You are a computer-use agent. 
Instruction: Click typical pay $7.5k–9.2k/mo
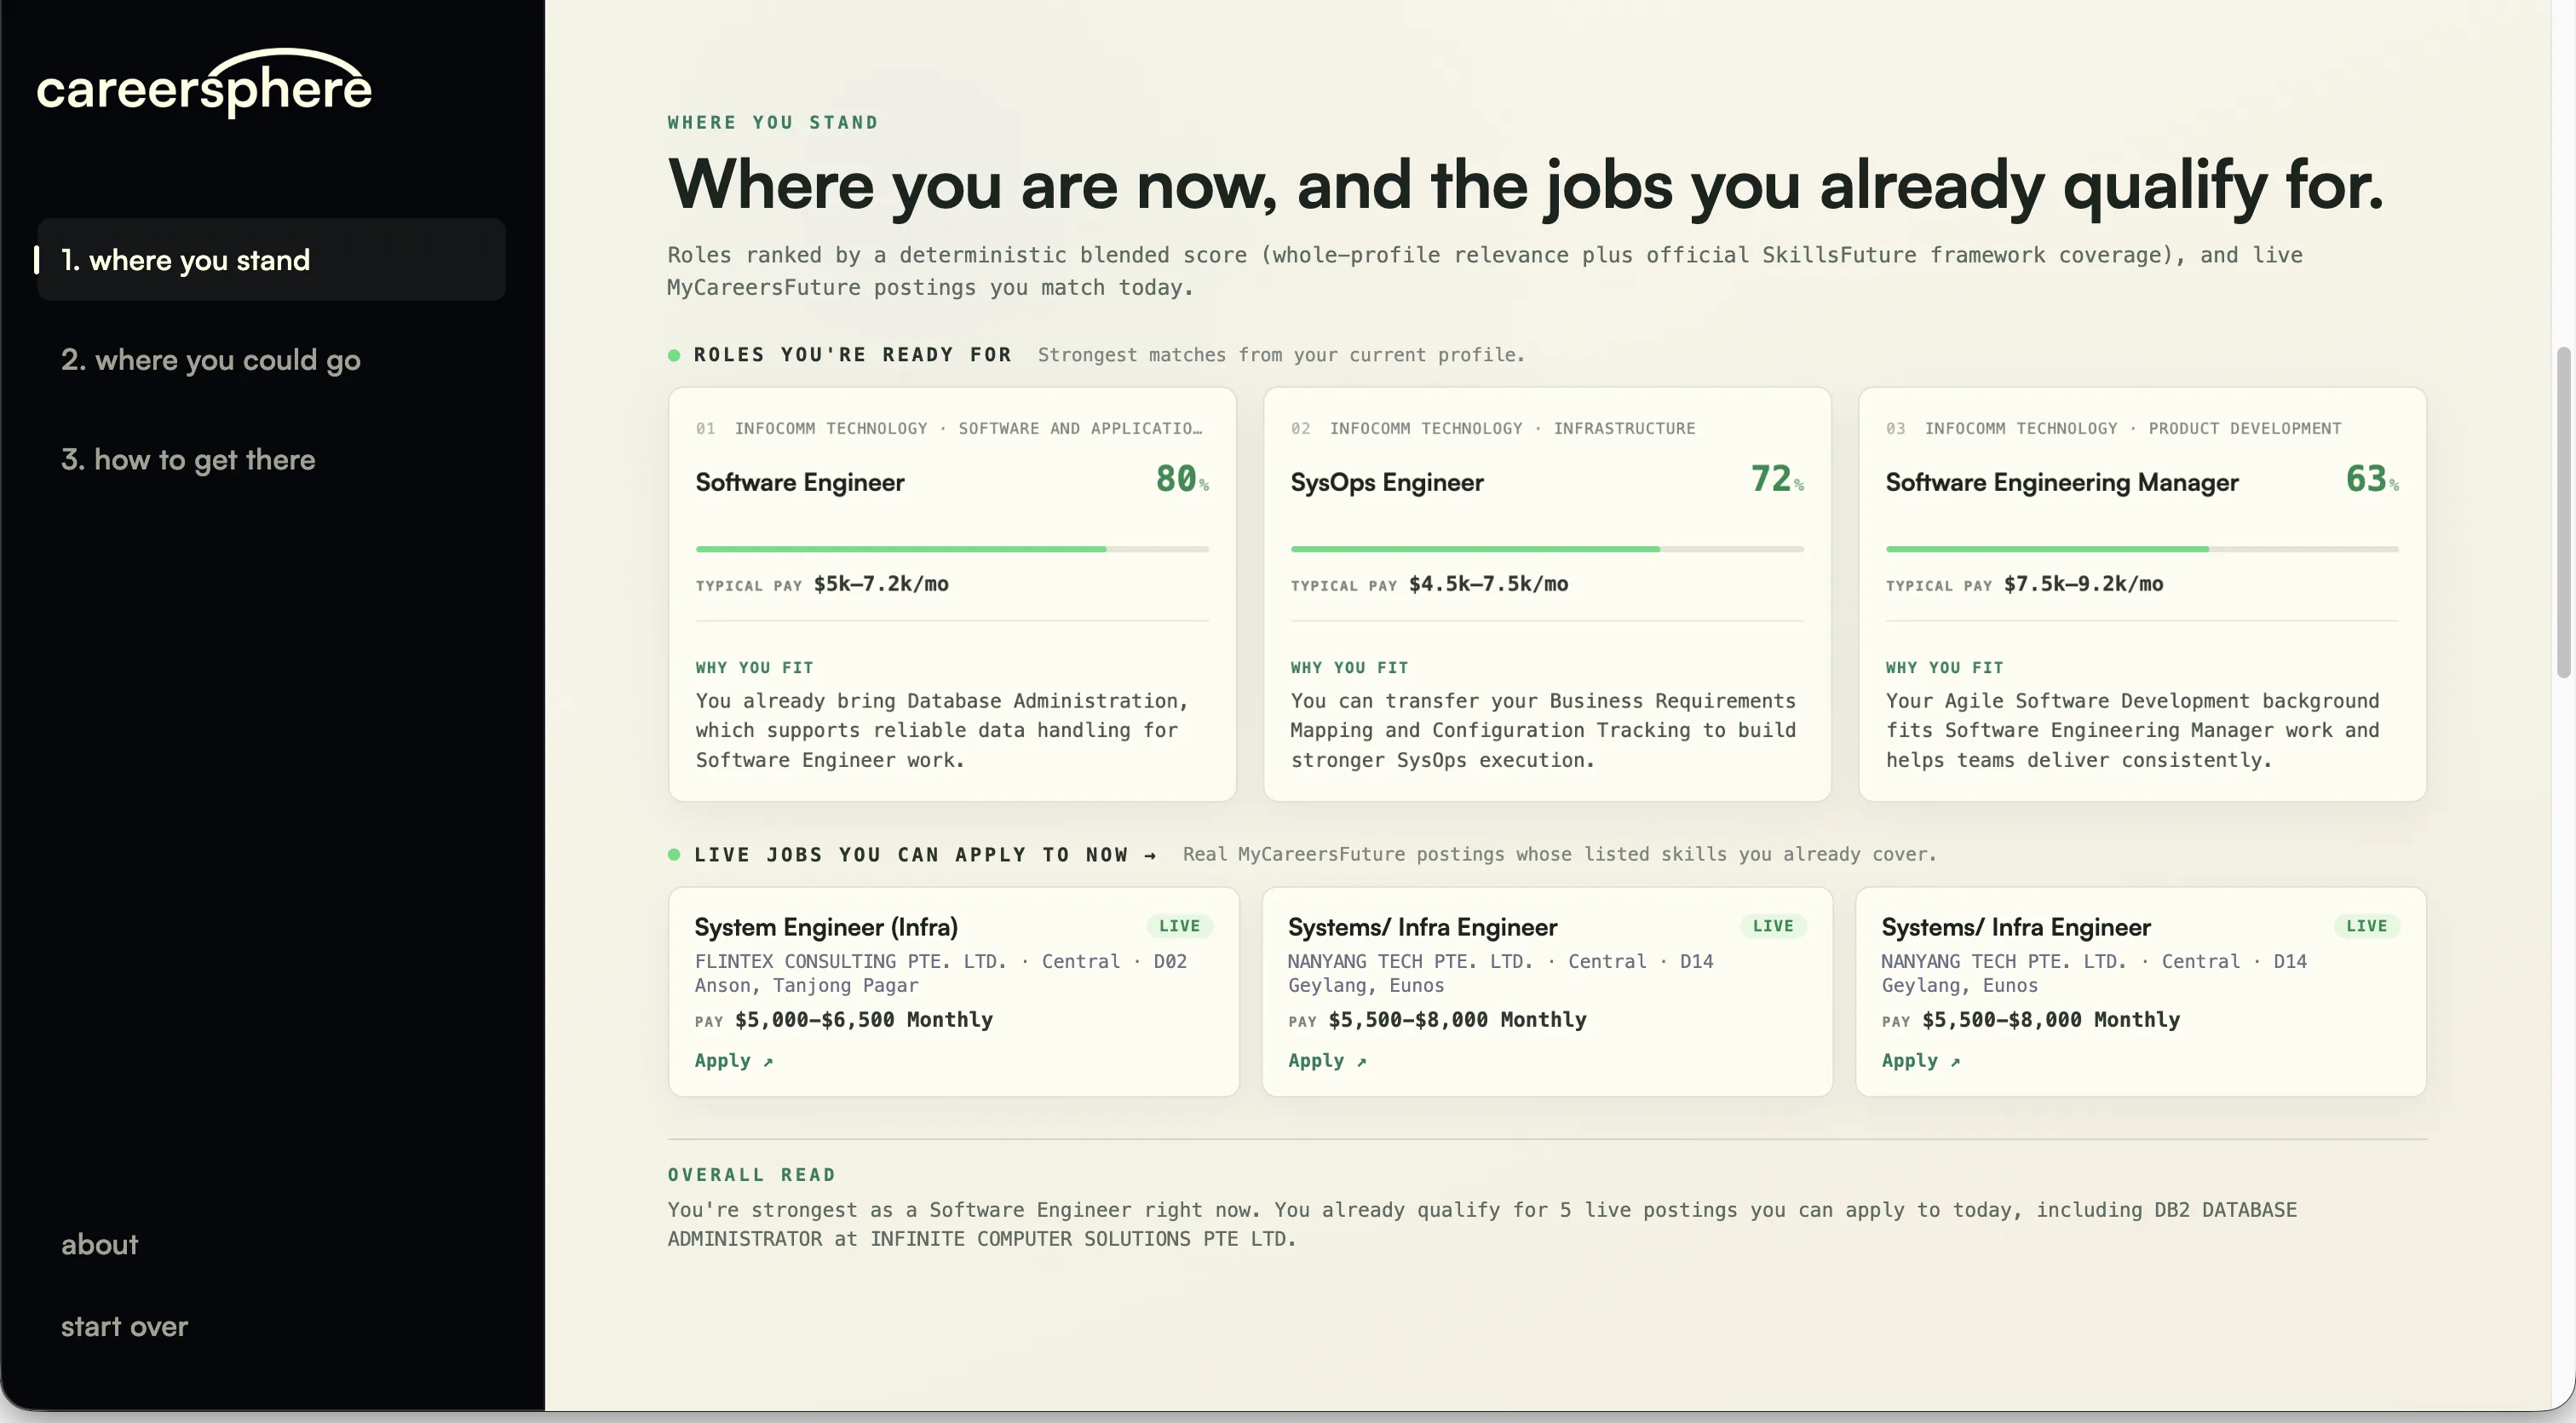2024,584
